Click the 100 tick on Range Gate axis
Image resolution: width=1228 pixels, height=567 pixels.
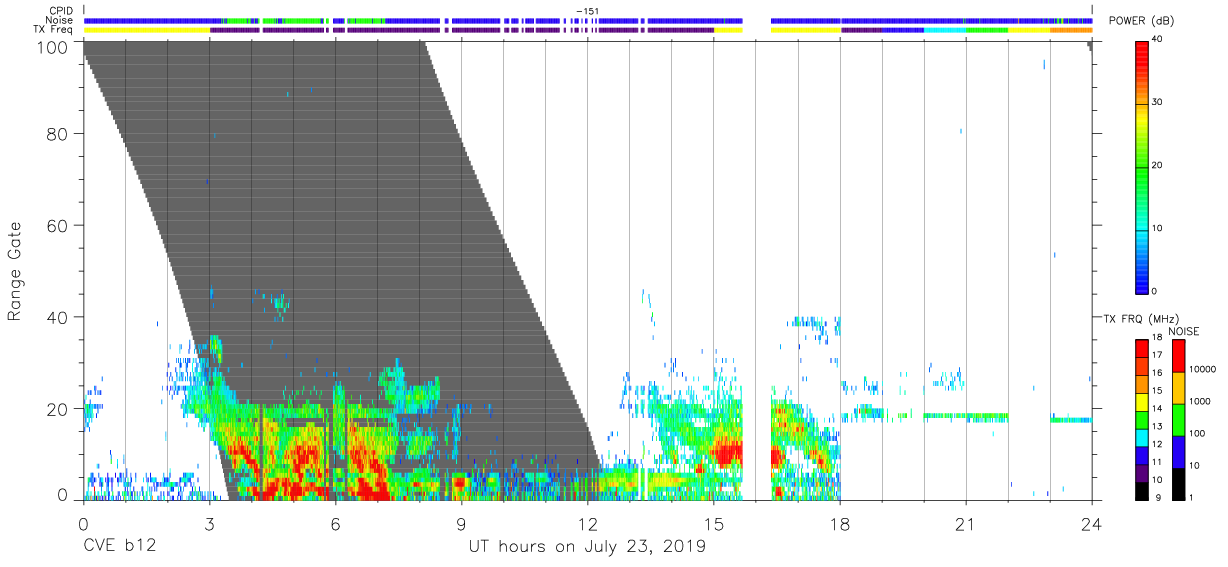pos(54,46)
